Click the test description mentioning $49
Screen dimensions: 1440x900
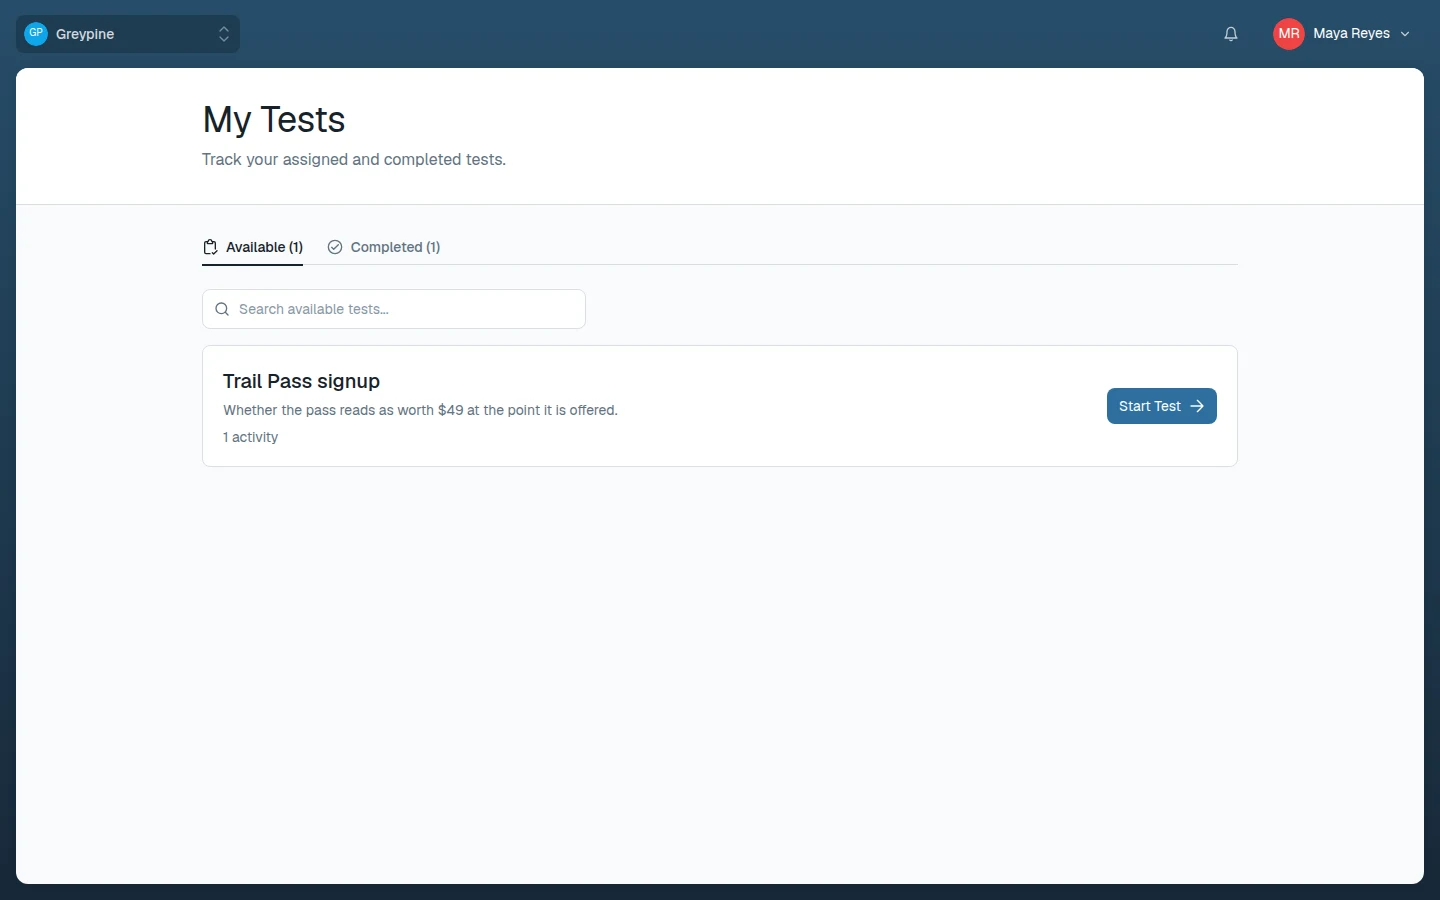tap(420, 410)
